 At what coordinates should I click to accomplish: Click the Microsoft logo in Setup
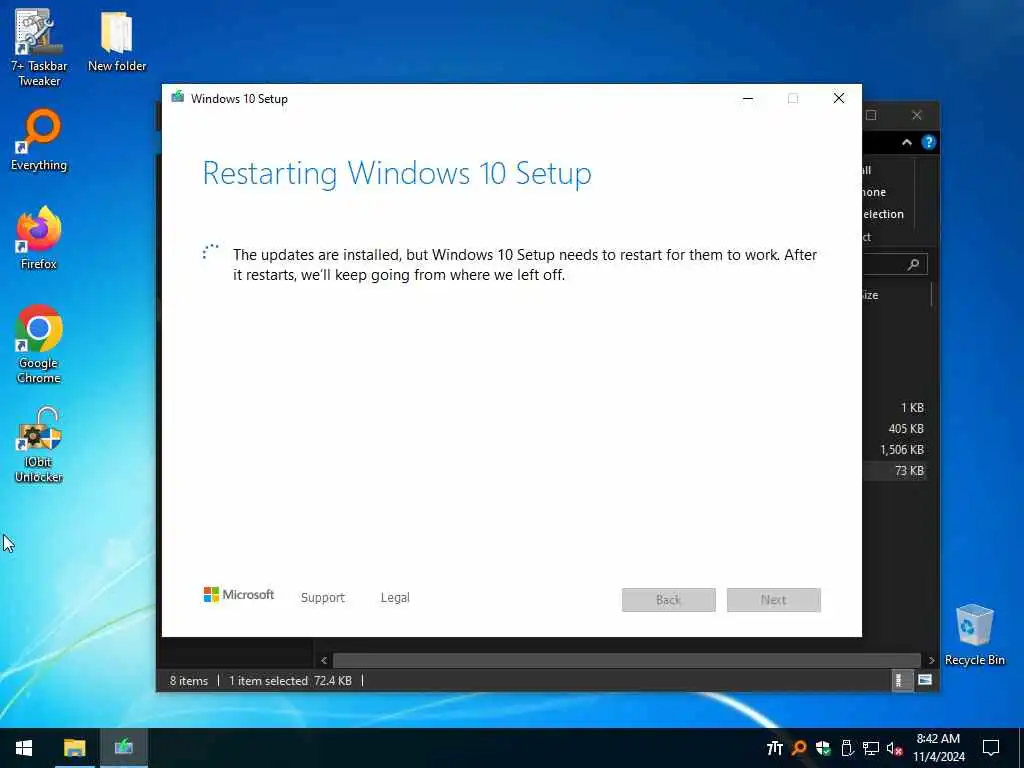(238, 594)
